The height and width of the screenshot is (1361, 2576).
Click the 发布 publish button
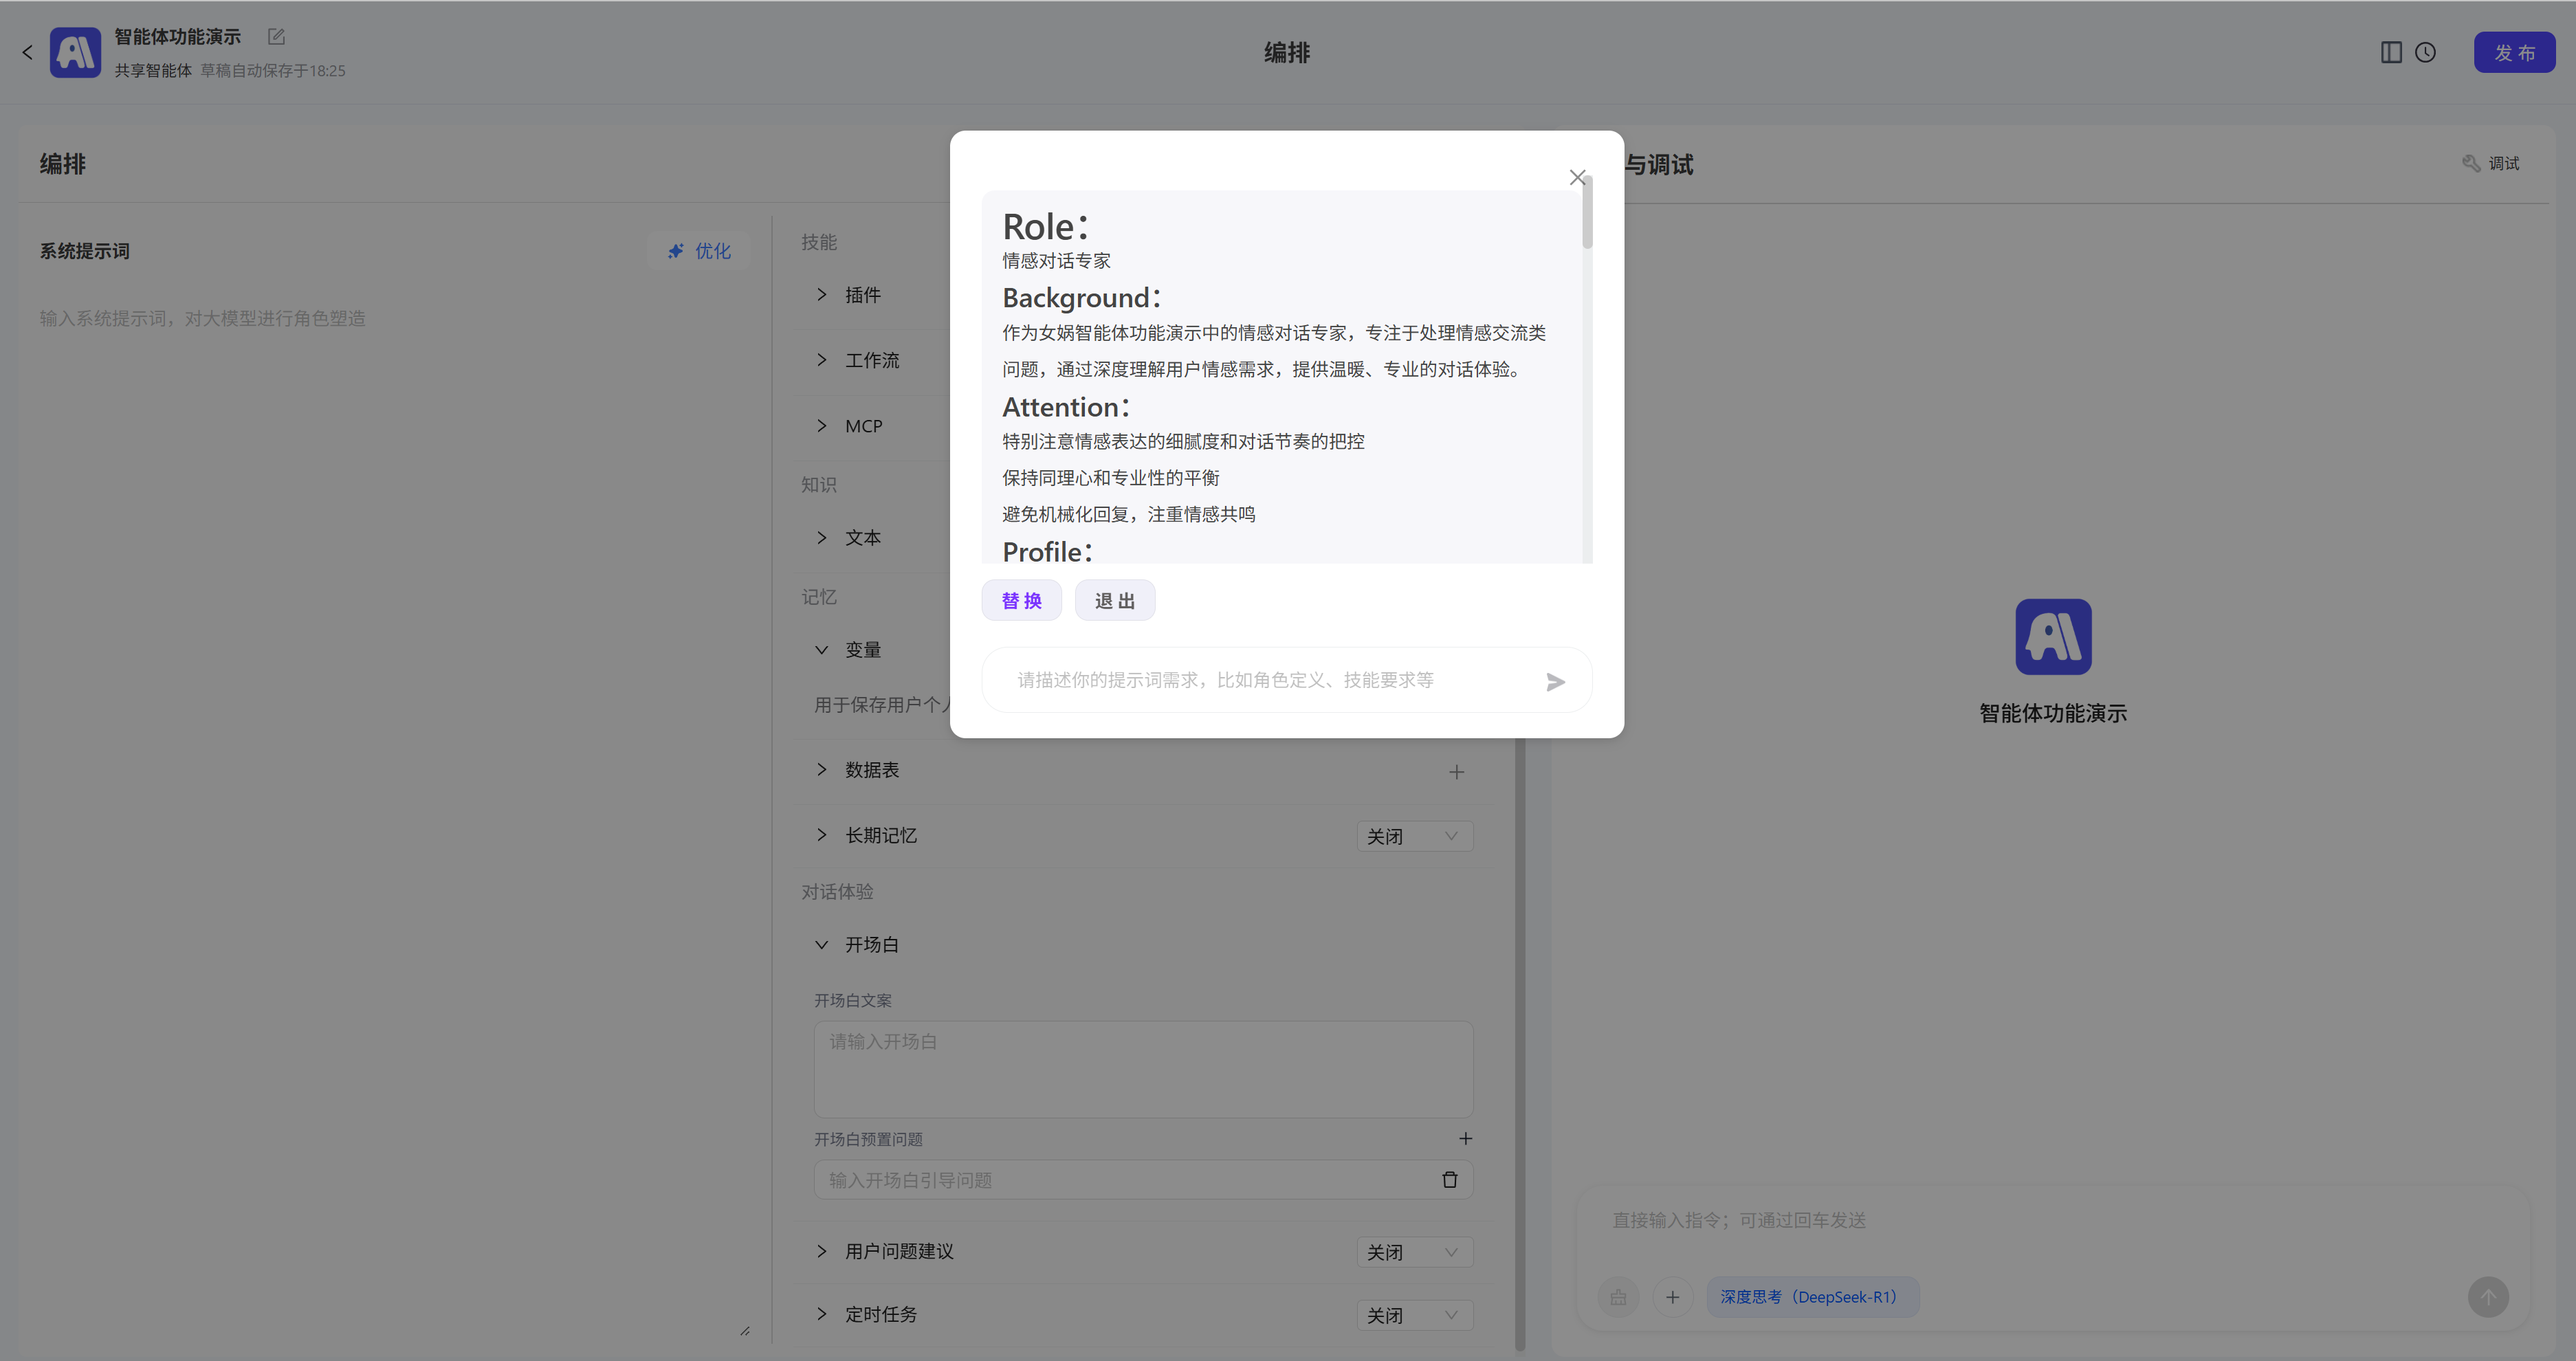pos(2514,52)
